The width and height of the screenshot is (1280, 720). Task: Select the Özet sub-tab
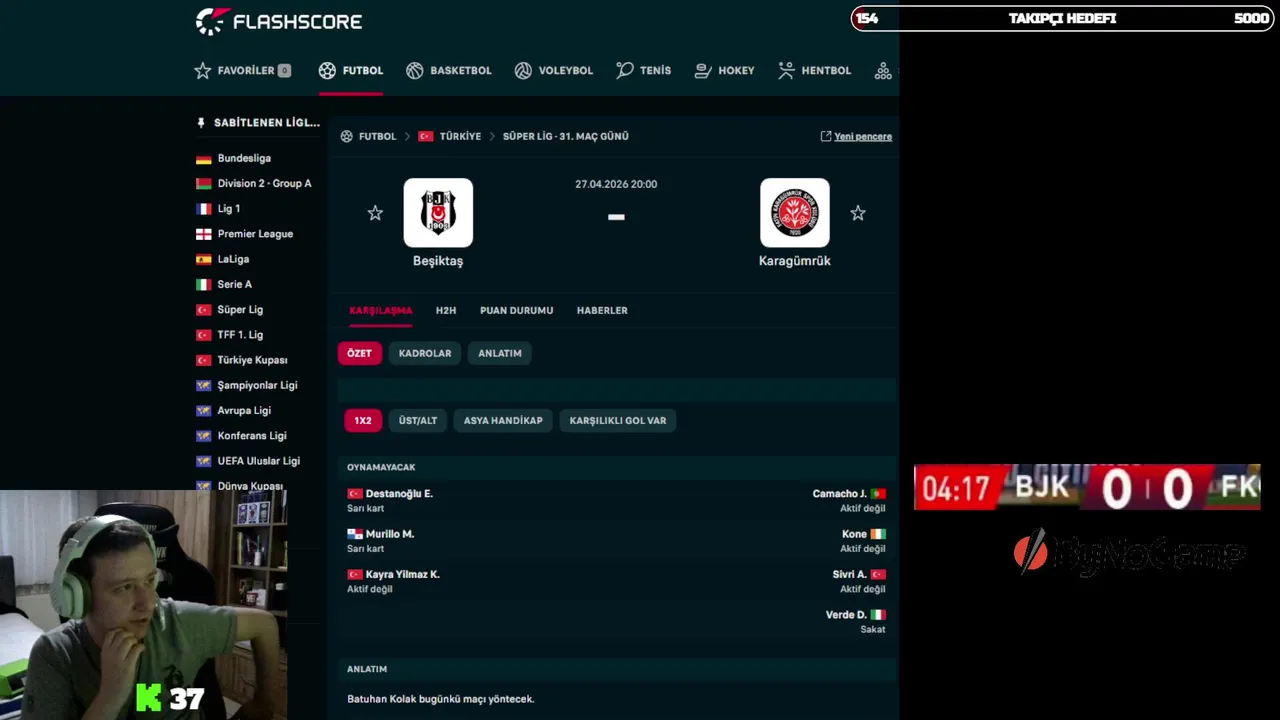tap(360, 353)
